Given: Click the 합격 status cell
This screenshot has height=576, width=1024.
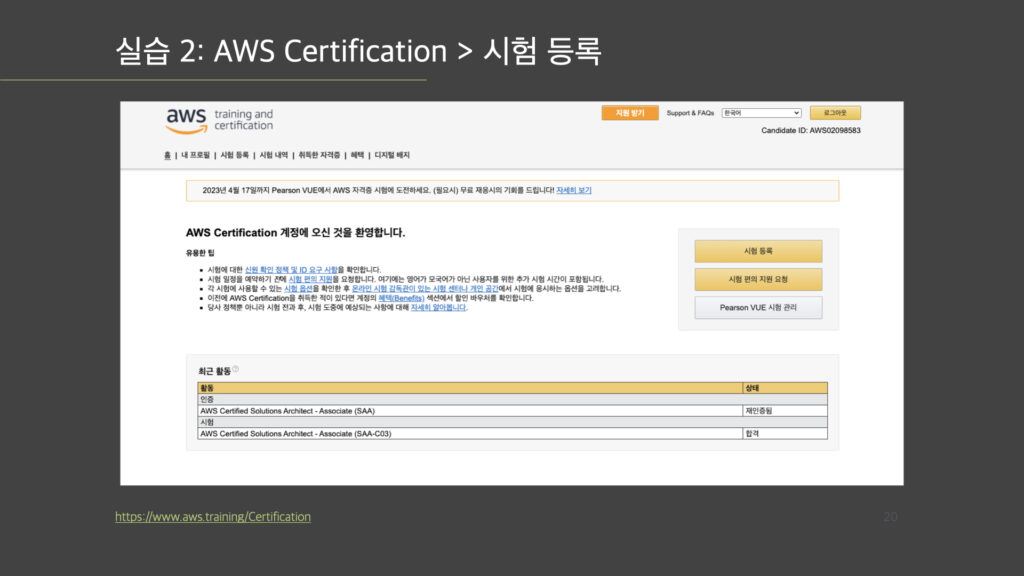Looking at the screenshot, I should (x=785, y=434).
